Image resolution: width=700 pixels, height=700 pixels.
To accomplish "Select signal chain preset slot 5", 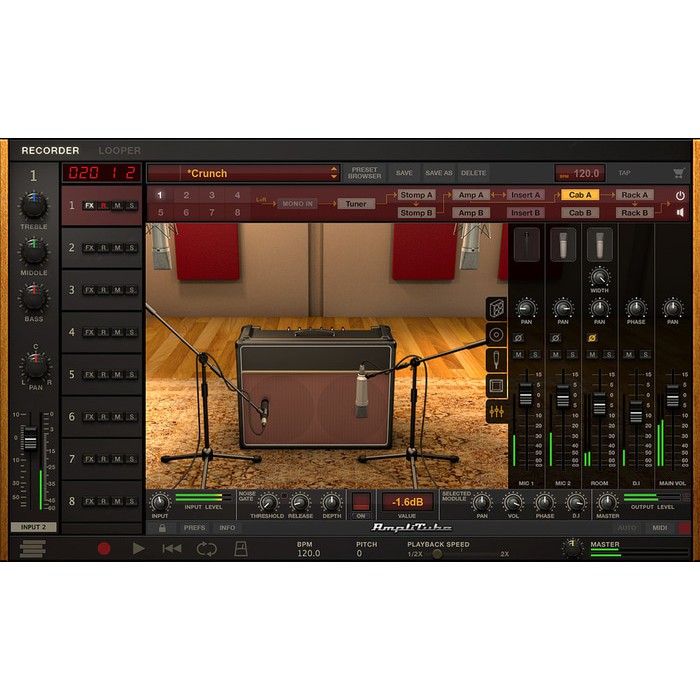I will (161, 213).
